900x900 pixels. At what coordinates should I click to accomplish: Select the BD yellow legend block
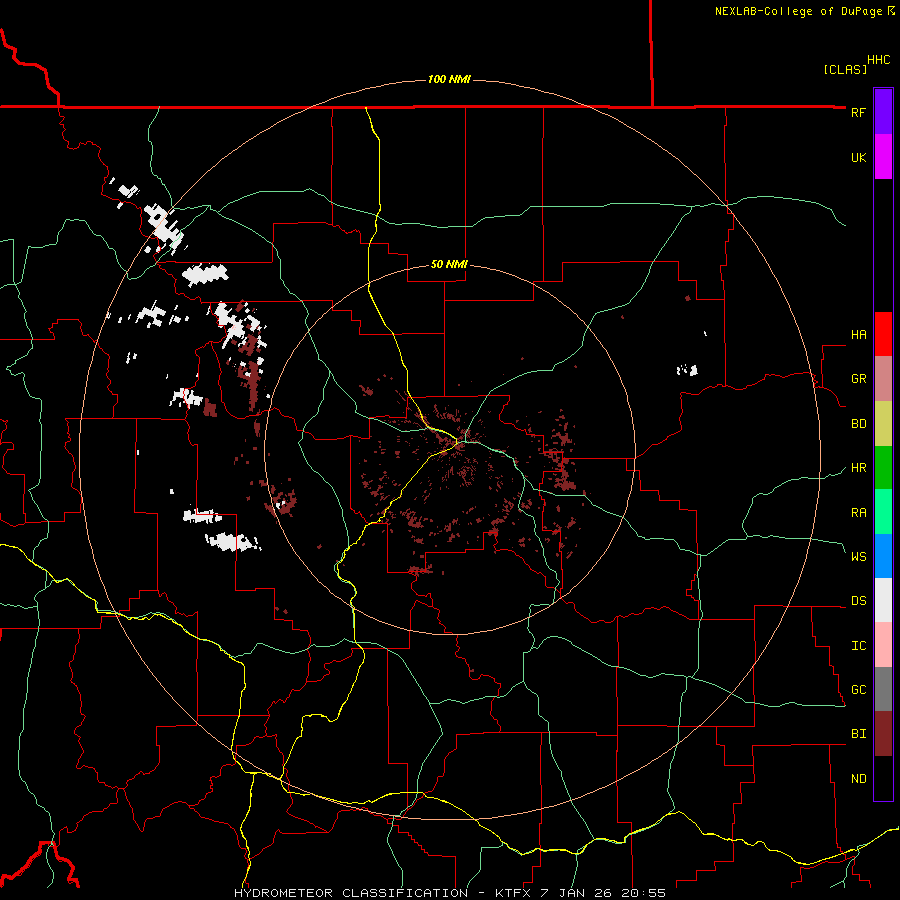click(883, 424)
